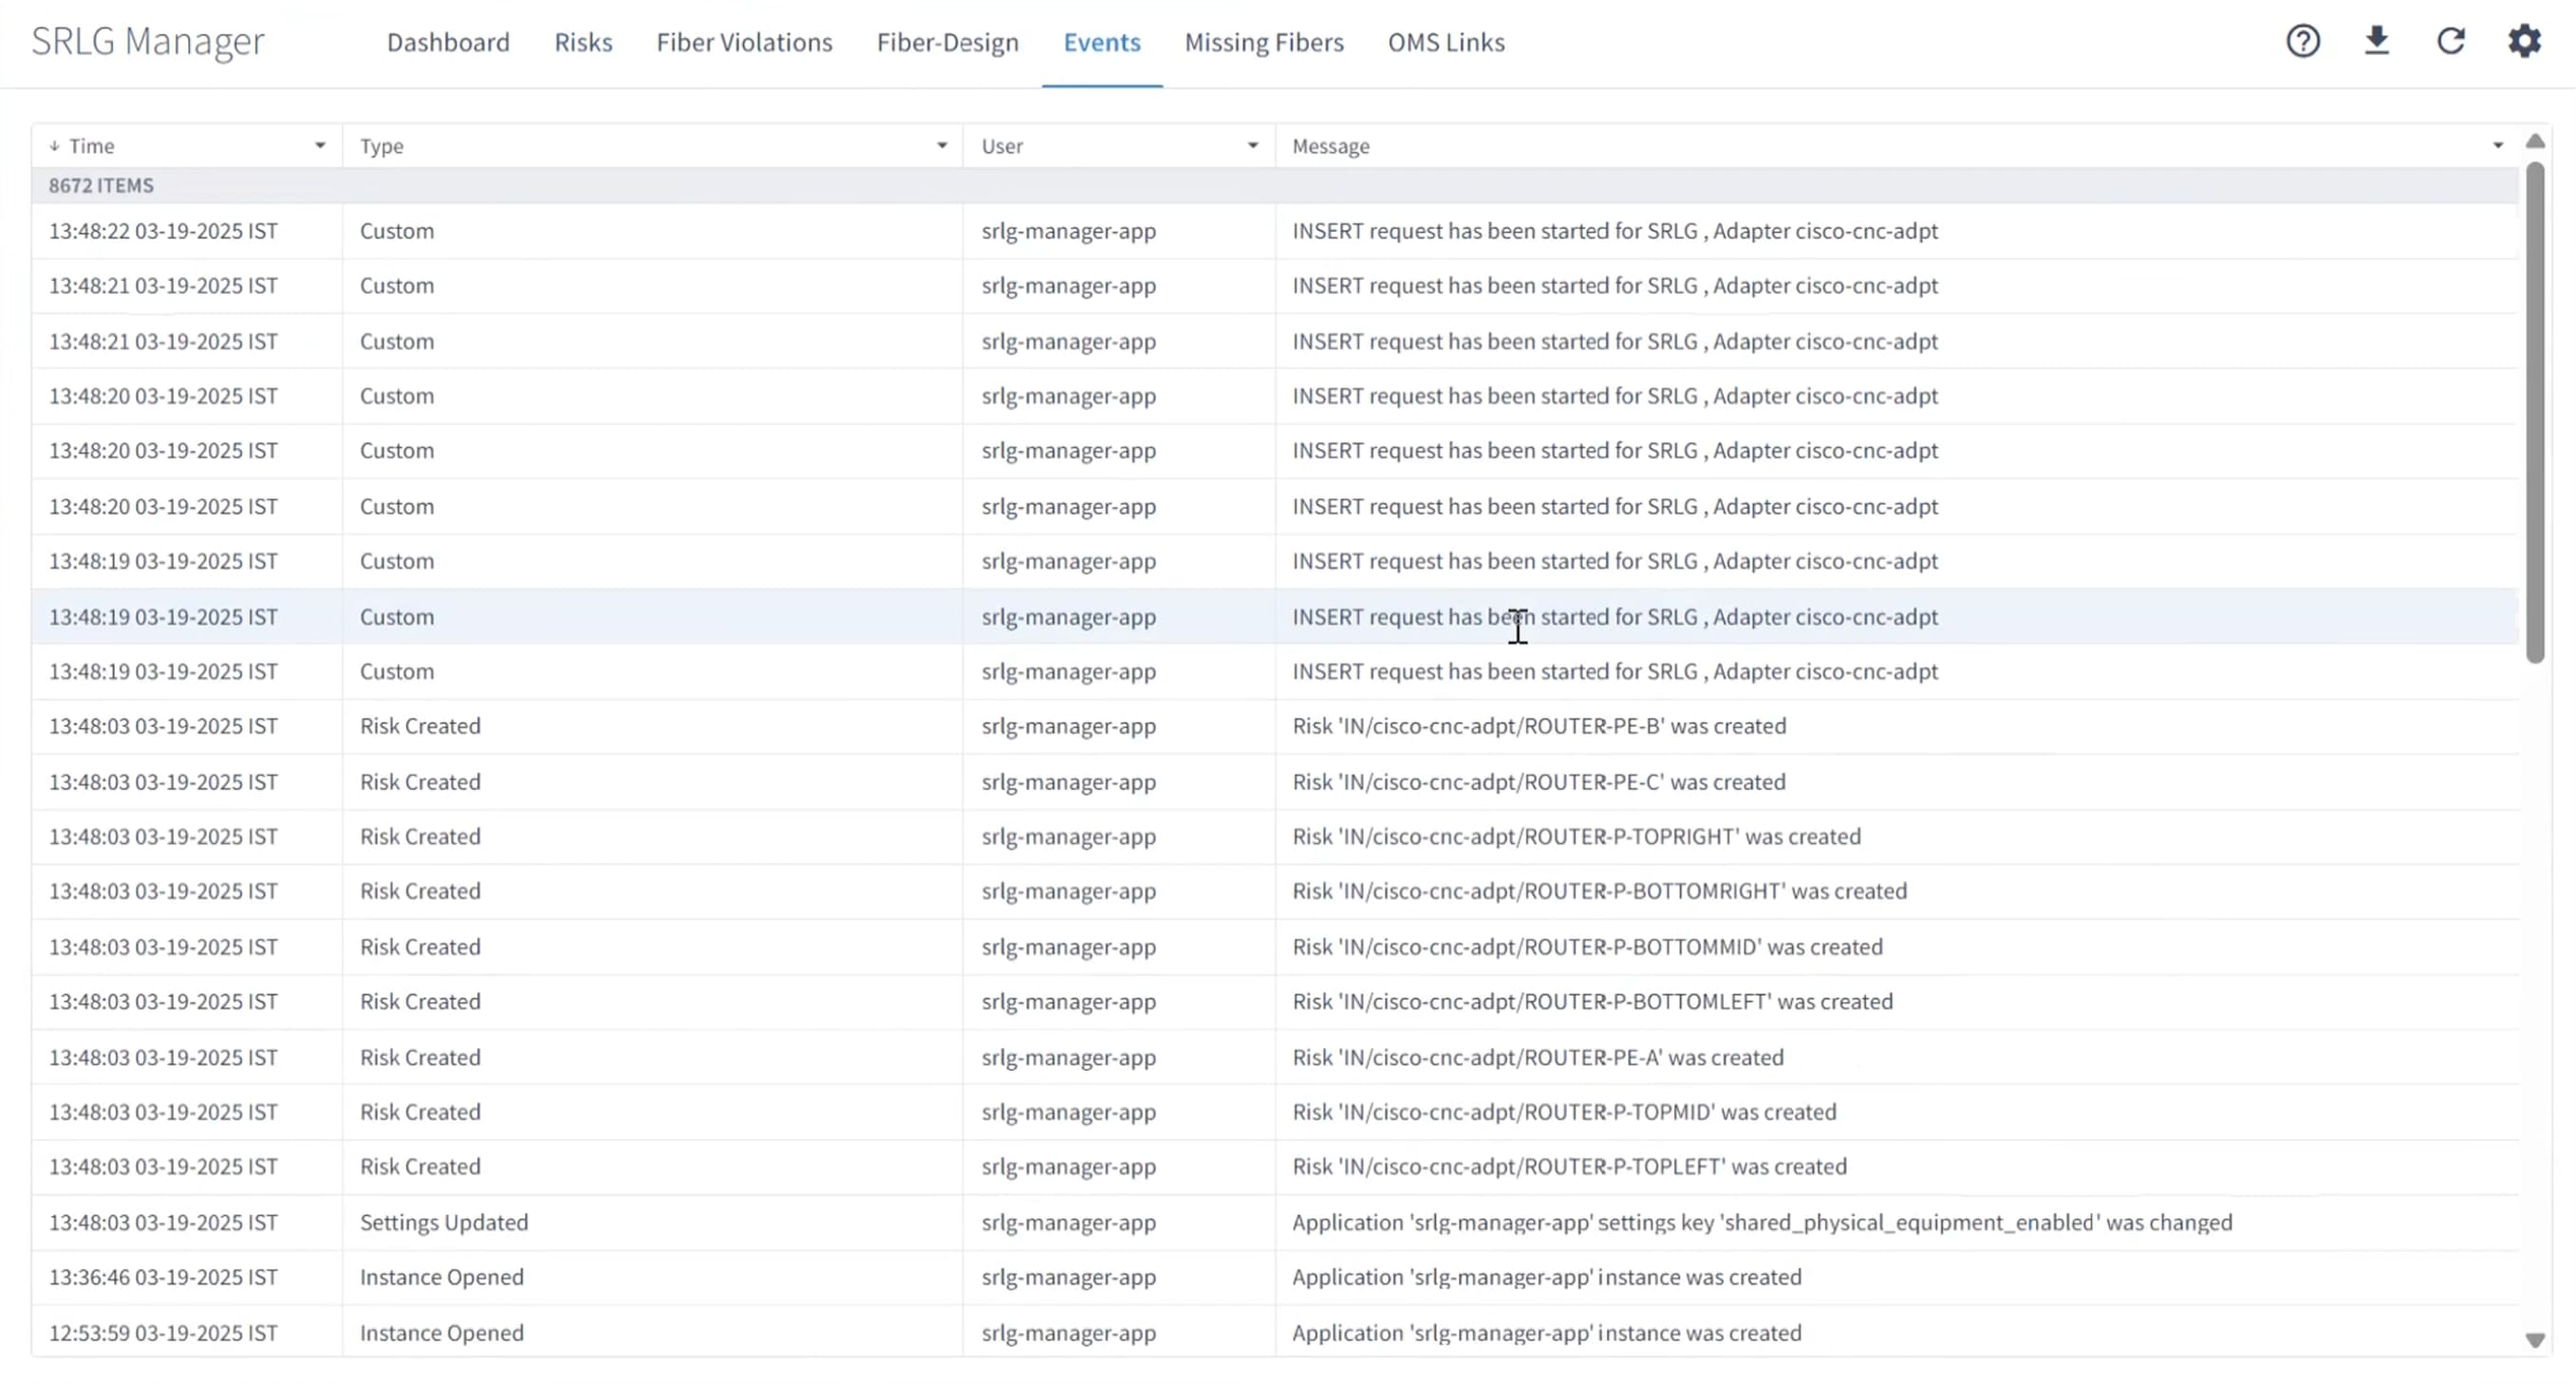Select the Events tab
2576x1384 pixels.
pyautogui.click(x=1102, y=42)
